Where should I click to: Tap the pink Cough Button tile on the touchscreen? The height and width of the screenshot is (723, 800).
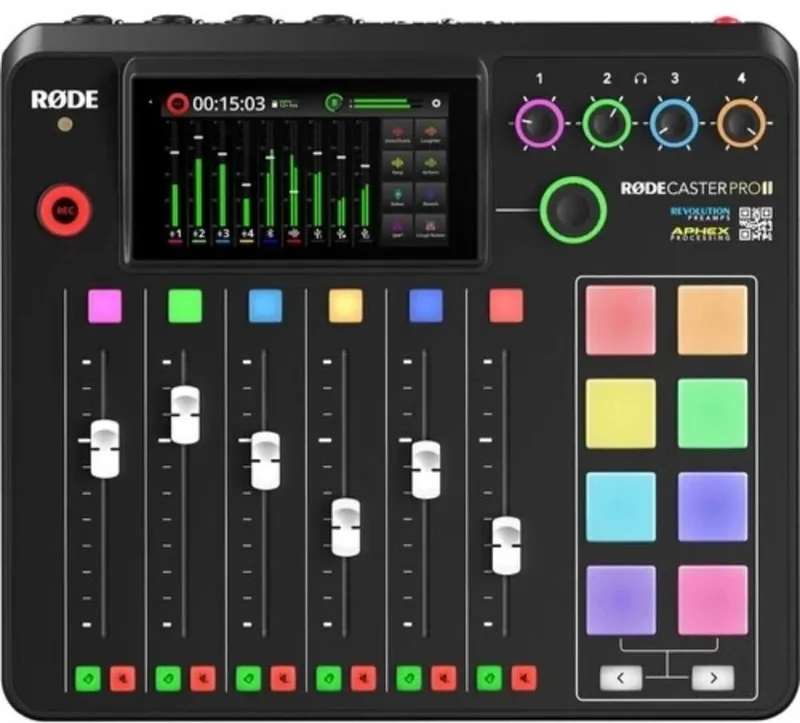click(430, 229)
